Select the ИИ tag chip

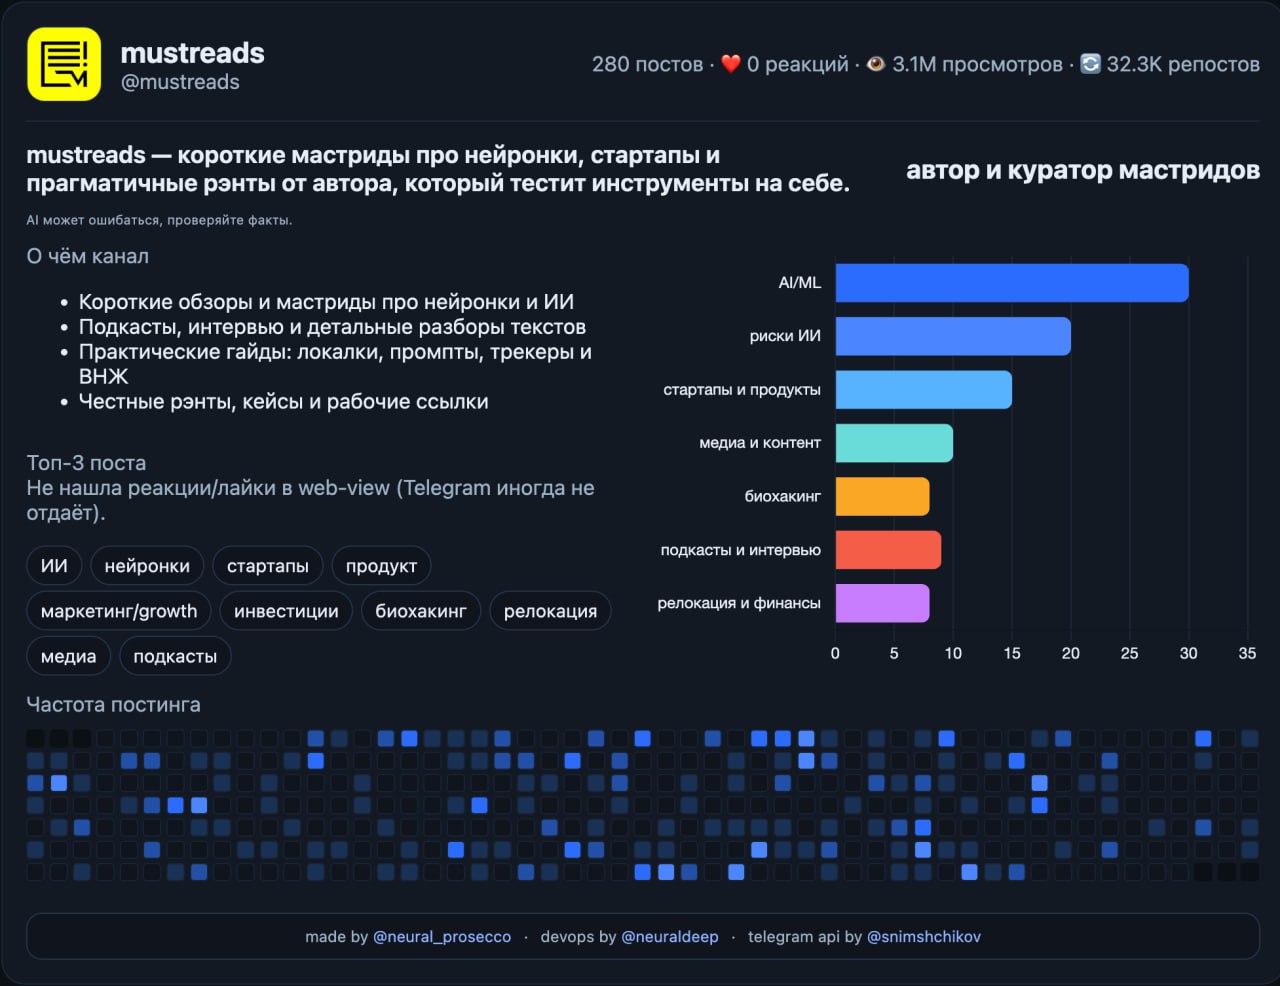coord(54,566)
